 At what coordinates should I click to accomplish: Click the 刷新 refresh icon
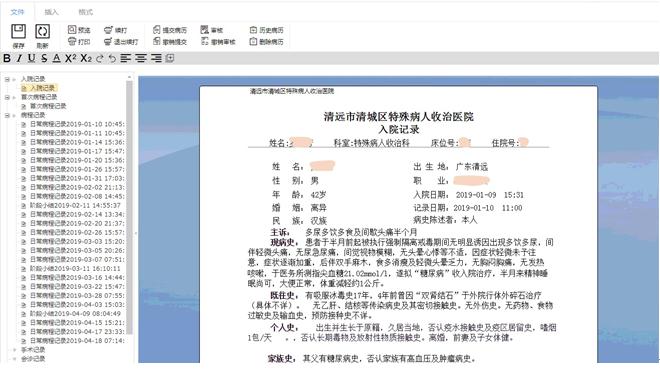pos(43,32)
